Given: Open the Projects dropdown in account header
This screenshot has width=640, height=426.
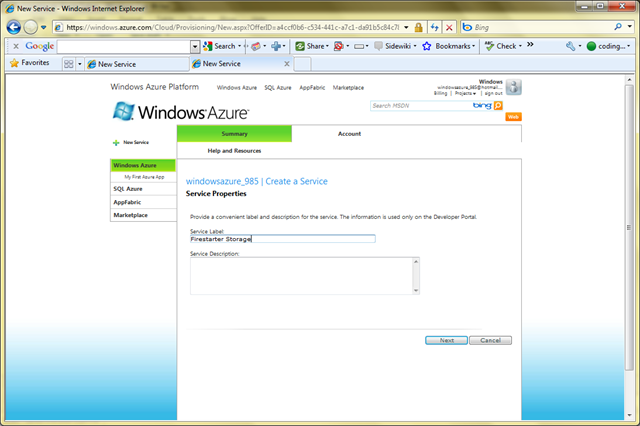Looking at the screenshot, I should (462, 92).
